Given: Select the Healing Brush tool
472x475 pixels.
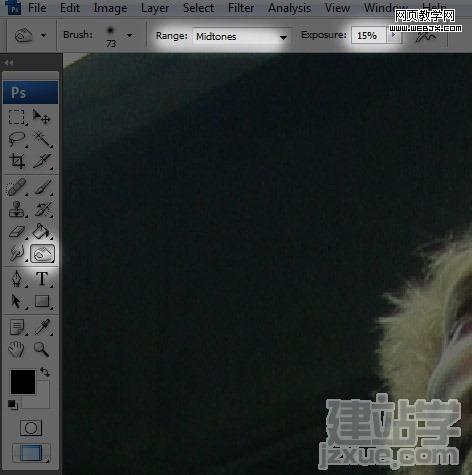Looking at the screenshot, I should [x=16, y=188].
